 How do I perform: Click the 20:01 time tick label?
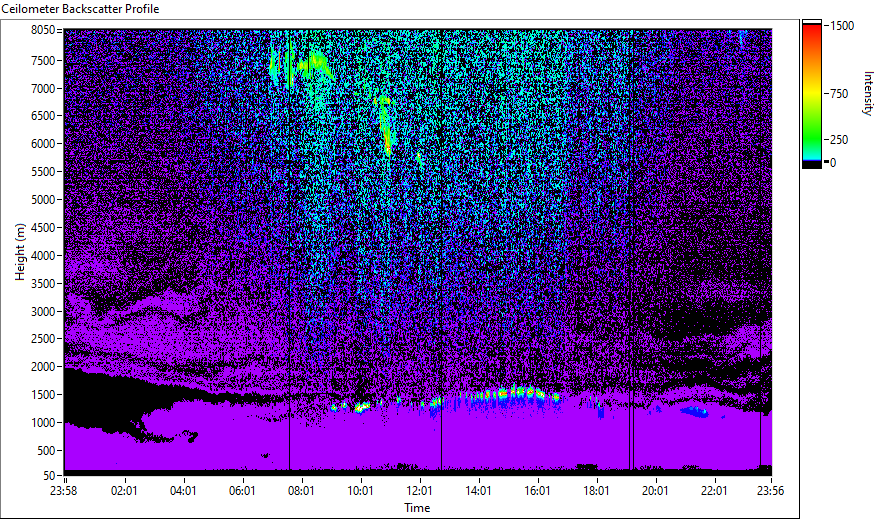655,491
